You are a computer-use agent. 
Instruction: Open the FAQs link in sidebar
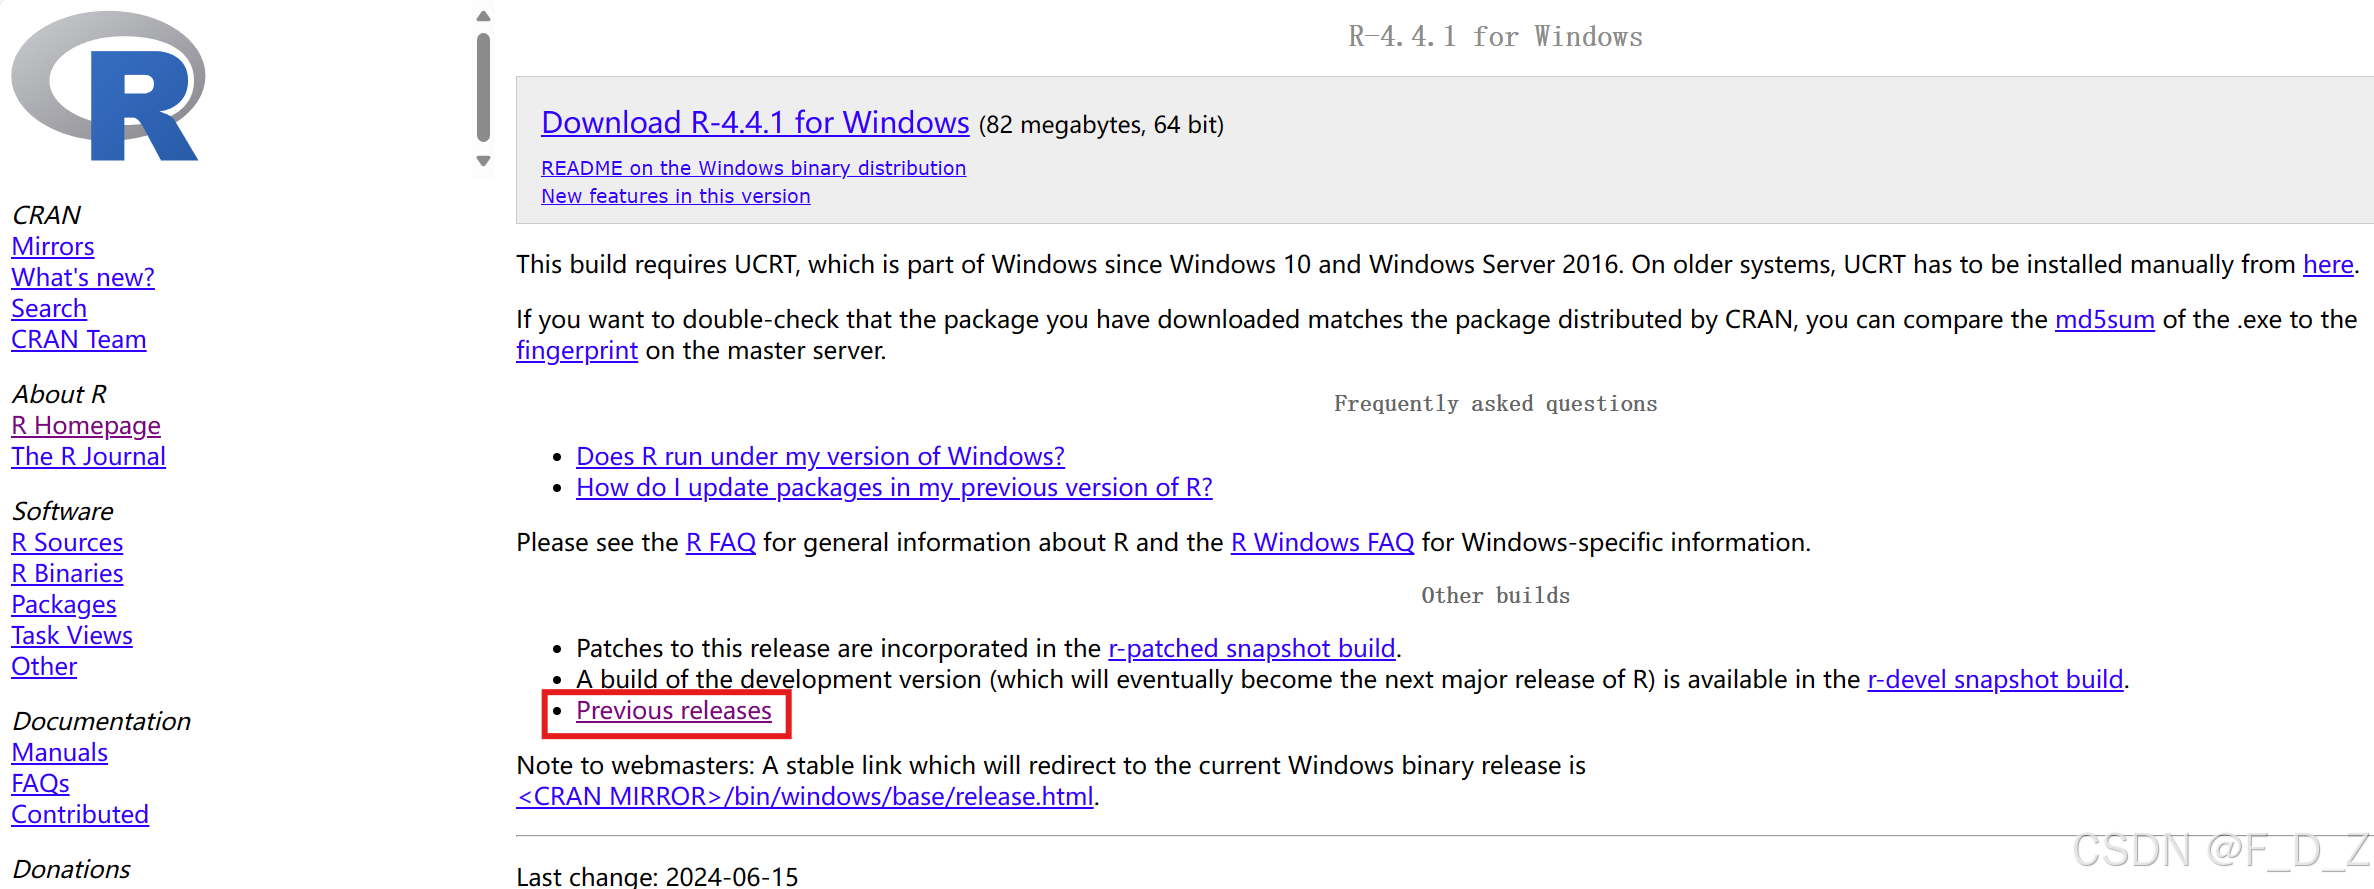click(x=41, y=783)
